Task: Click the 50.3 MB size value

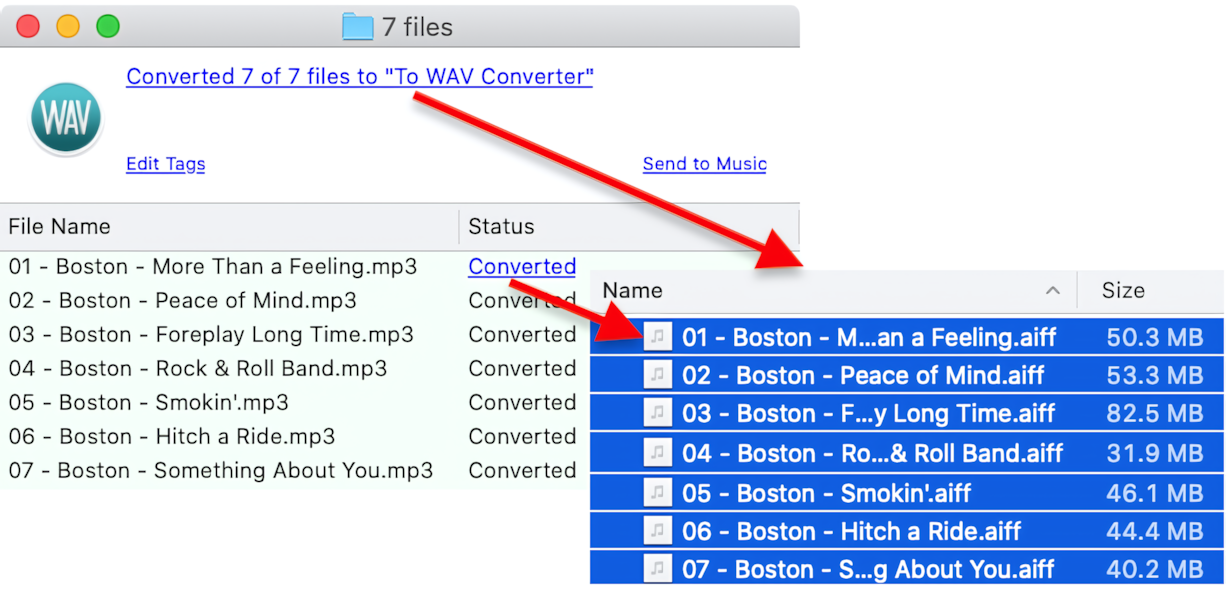Action: coord(1154,337)
